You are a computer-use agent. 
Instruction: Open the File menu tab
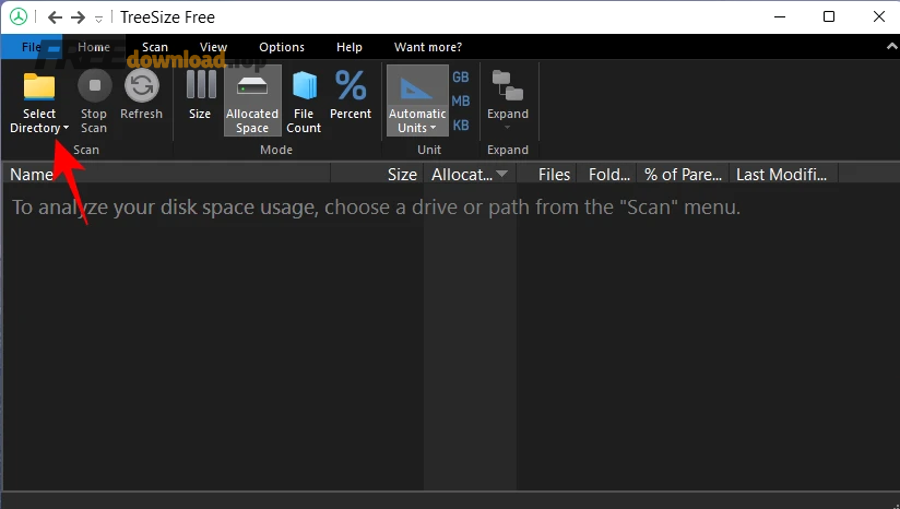[x=32, y=47]
